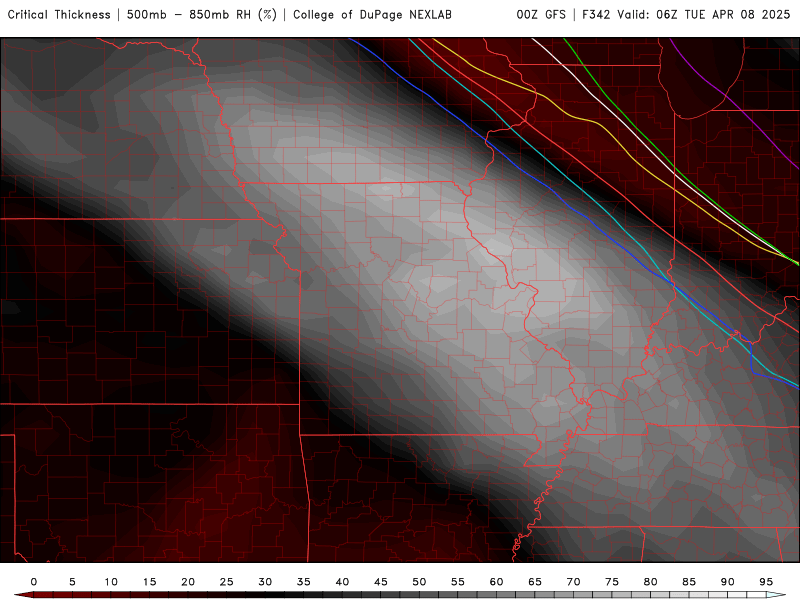
Task: Click the "75" color scale label
Action: pyautogui.click(x=612, y=582)
